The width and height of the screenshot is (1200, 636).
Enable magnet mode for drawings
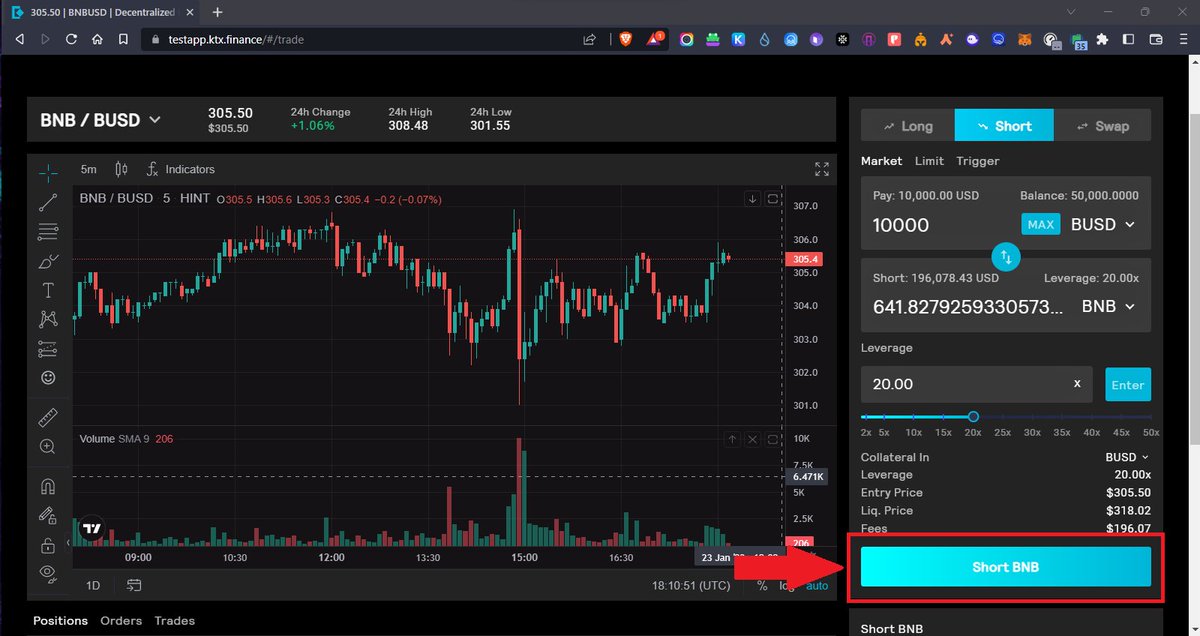point(48,486)
